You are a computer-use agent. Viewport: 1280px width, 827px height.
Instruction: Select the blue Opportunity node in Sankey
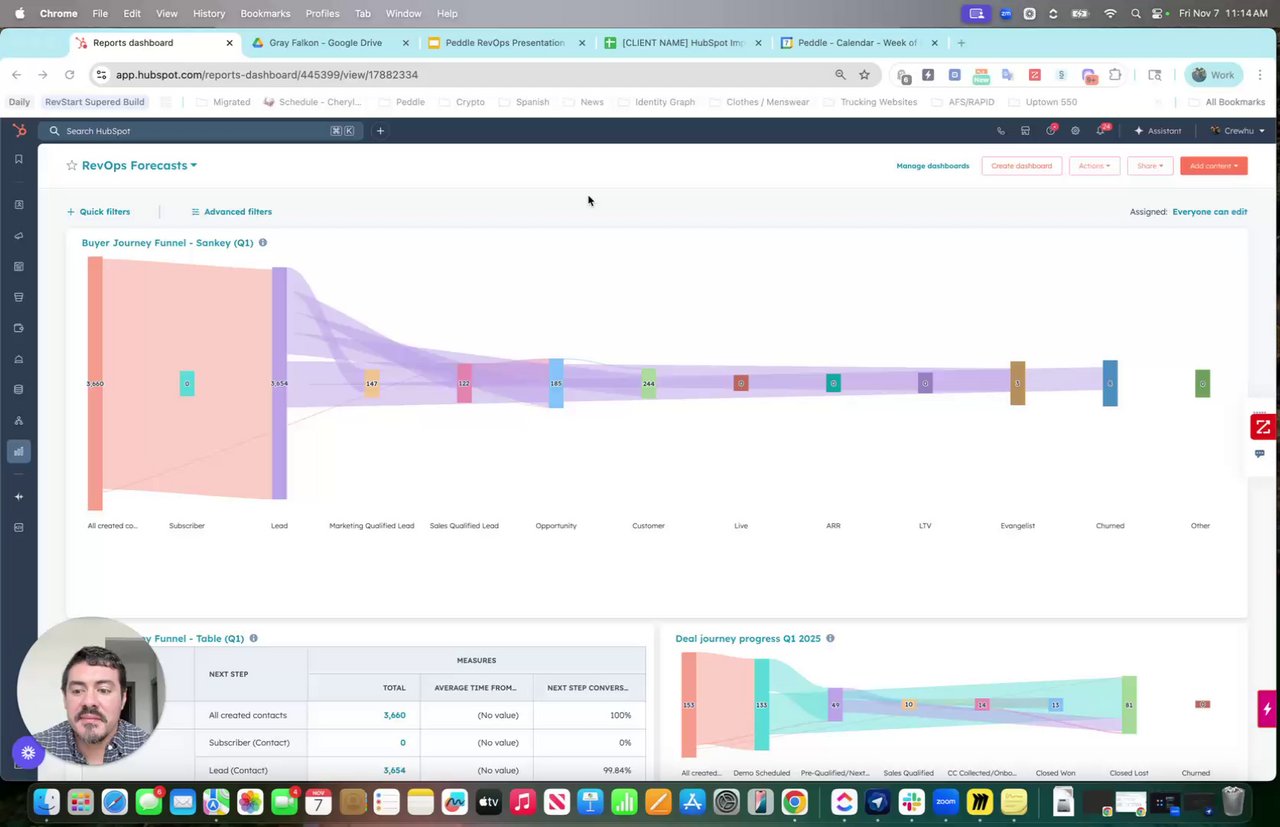click(x=556, y=383)
